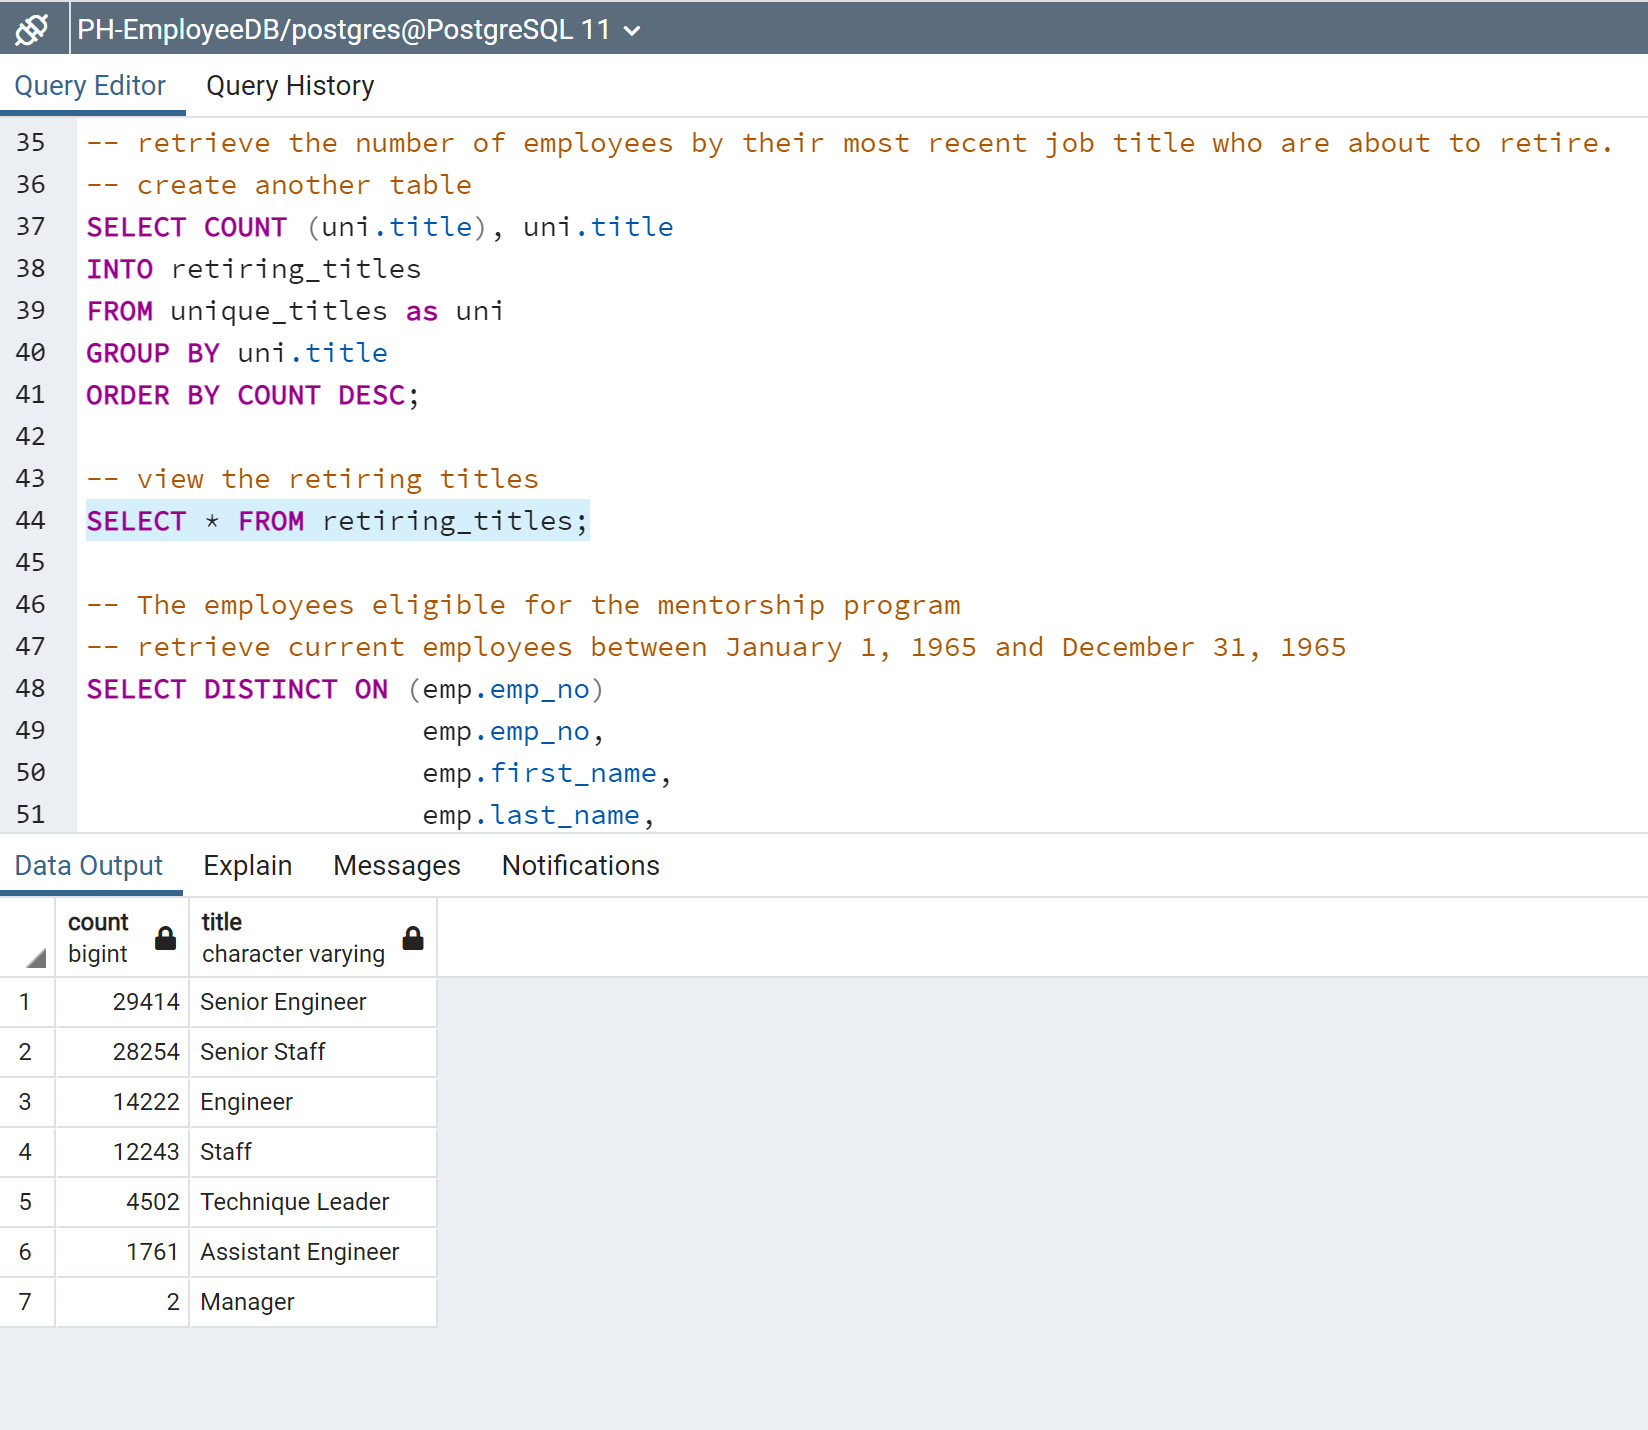Image resolution: width=1648 pixels, height=1430 pixels.
Task: Select row 1 containing Senior Engineer
Action: pyautogui.click(x=26, y=1001)
